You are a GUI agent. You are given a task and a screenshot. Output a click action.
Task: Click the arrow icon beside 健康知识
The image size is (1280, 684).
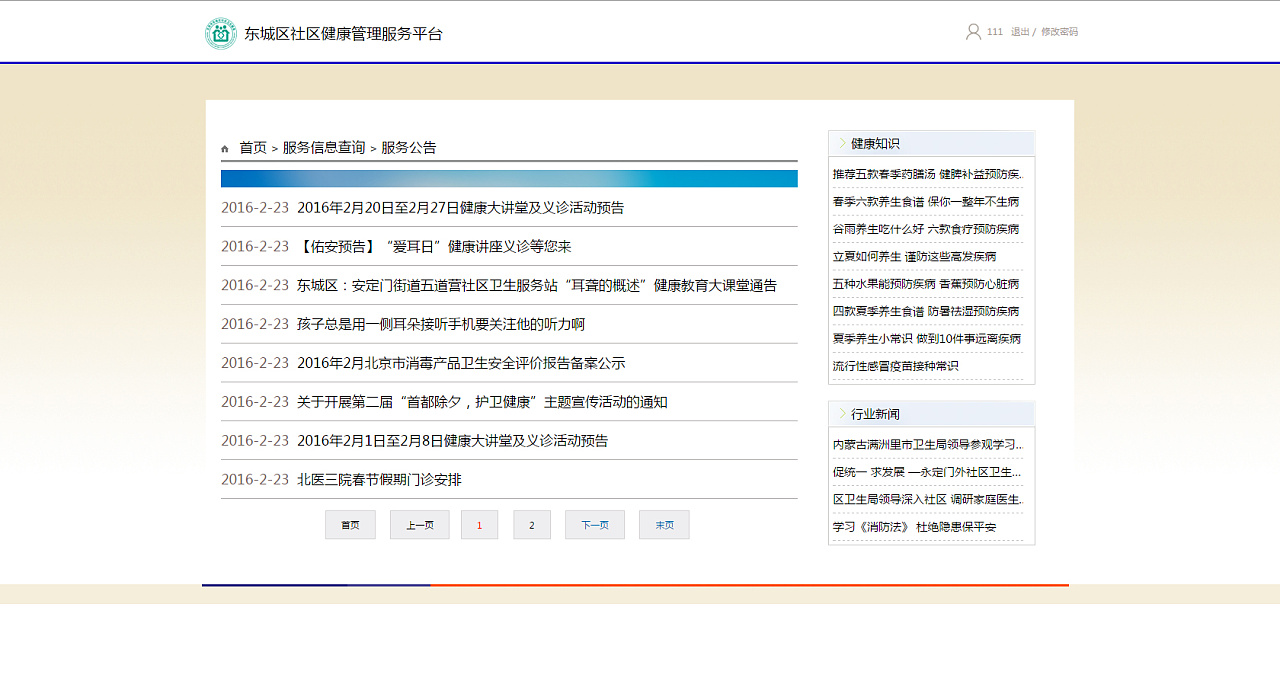tap(843, 144)
